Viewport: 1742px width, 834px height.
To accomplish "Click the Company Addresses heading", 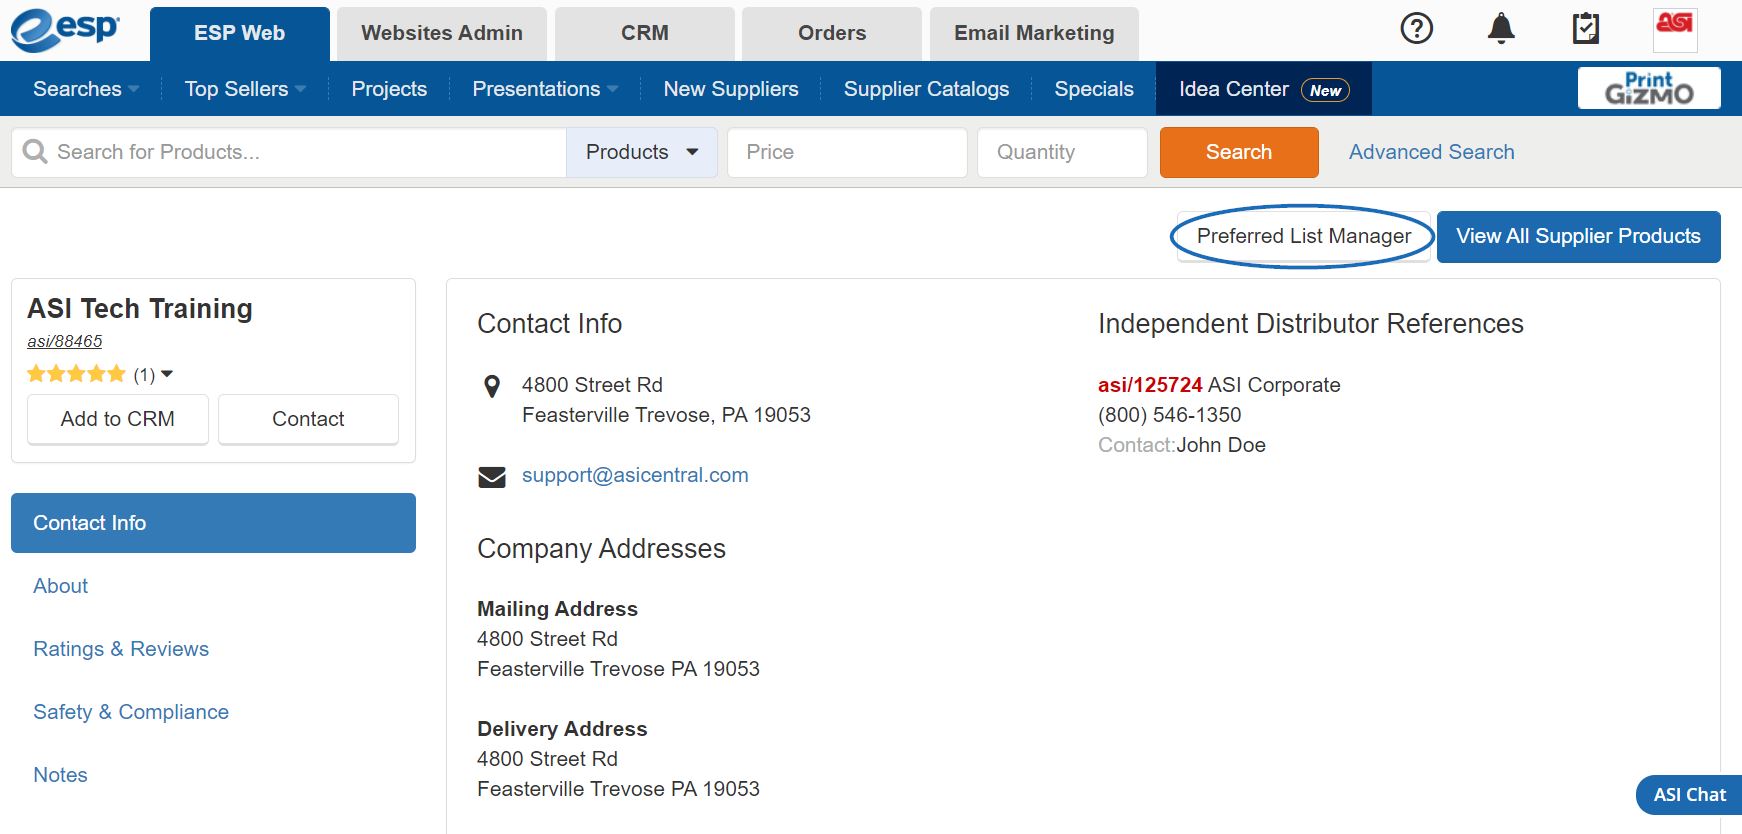I will [x=601, y=549].
